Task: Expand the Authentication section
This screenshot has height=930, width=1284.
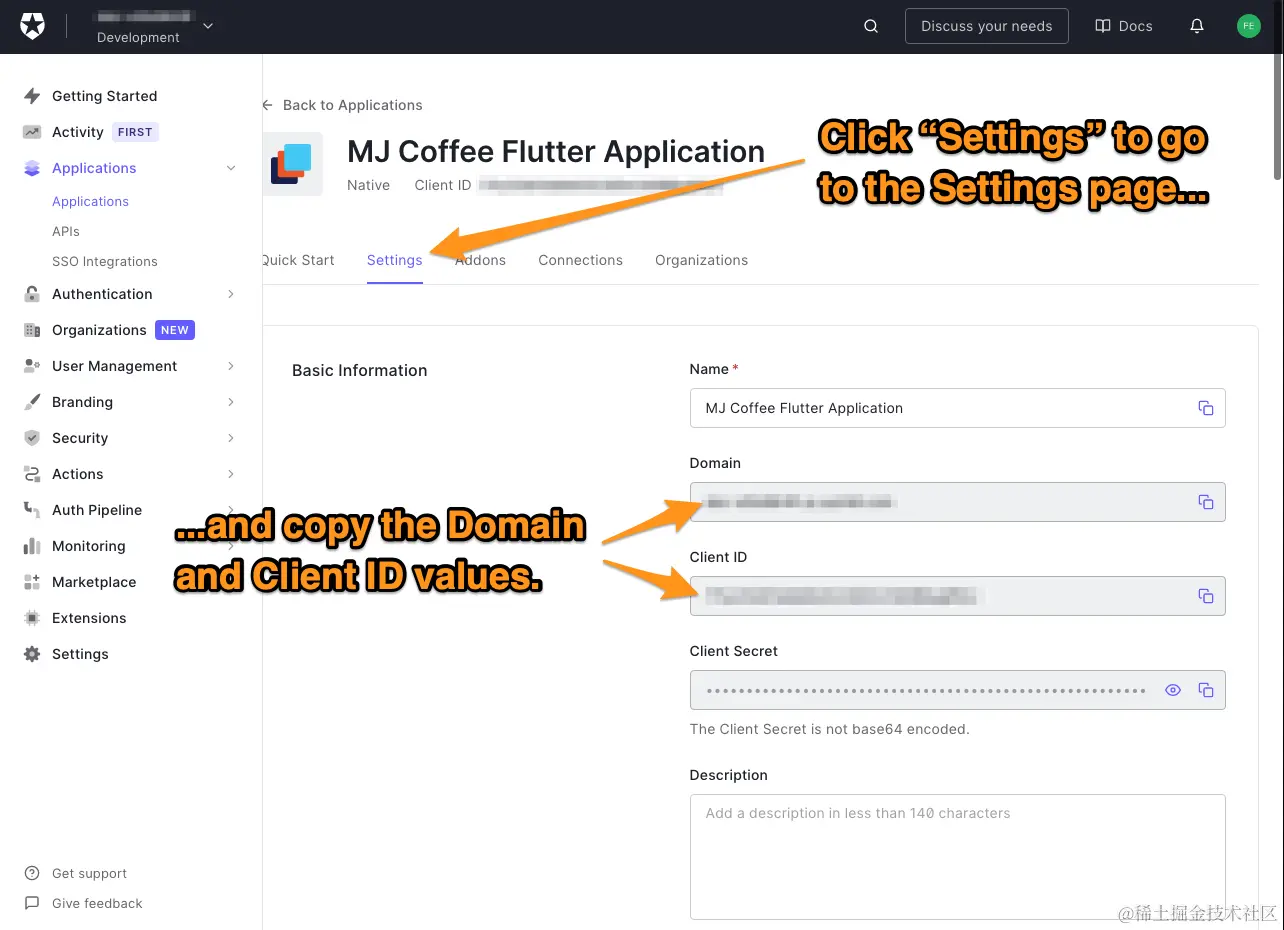Action: click(100, 294)
